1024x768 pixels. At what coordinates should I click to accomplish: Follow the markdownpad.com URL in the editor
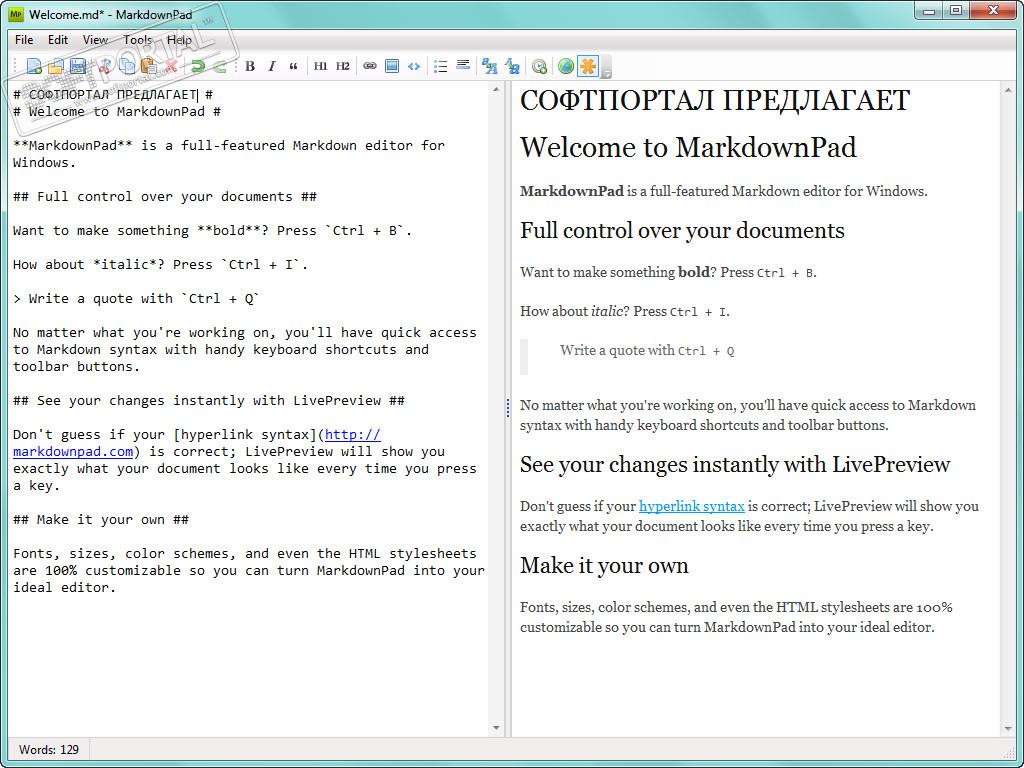[x=73, y=451]
